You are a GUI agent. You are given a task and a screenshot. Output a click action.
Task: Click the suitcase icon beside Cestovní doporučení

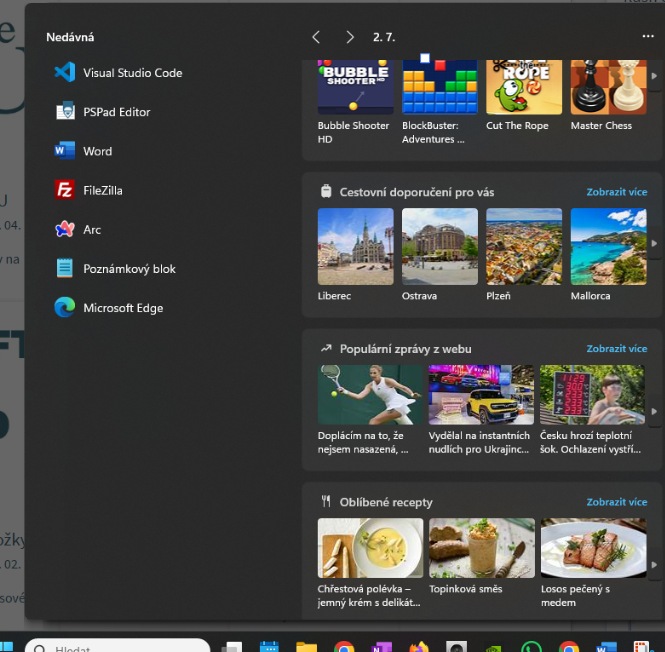coord(326,191)
